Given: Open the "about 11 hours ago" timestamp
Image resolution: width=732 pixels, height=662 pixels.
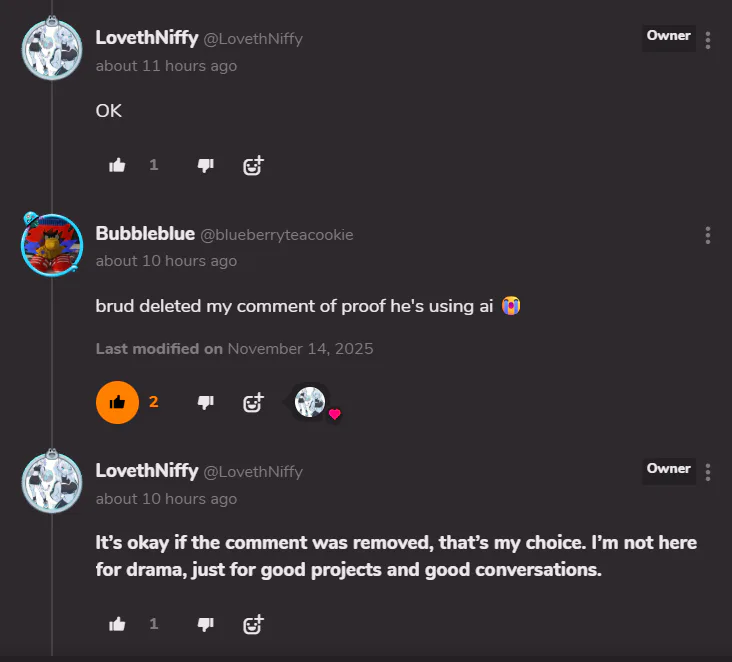Looking at the screenshot, I should (166, 66).
